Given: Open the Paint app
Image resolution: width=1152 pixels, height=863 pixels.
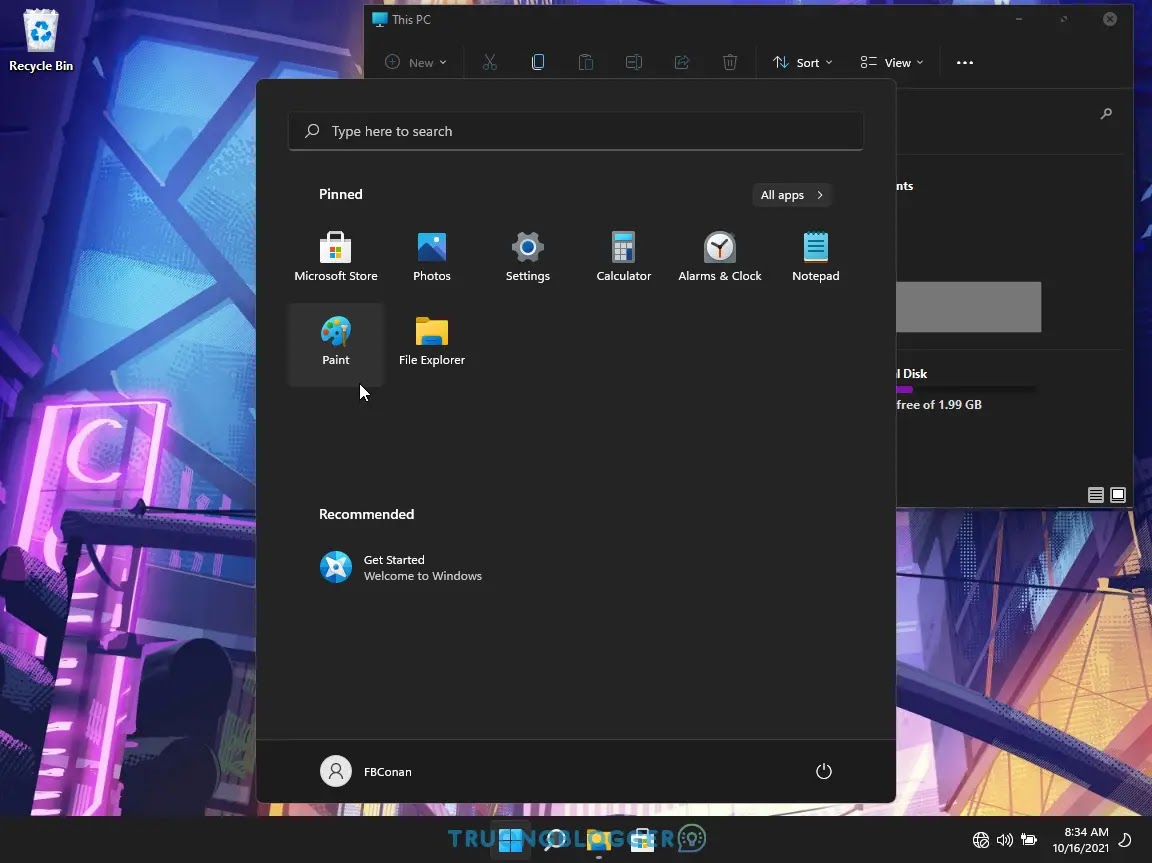Looking at the screenshot, I should (336, 342).
